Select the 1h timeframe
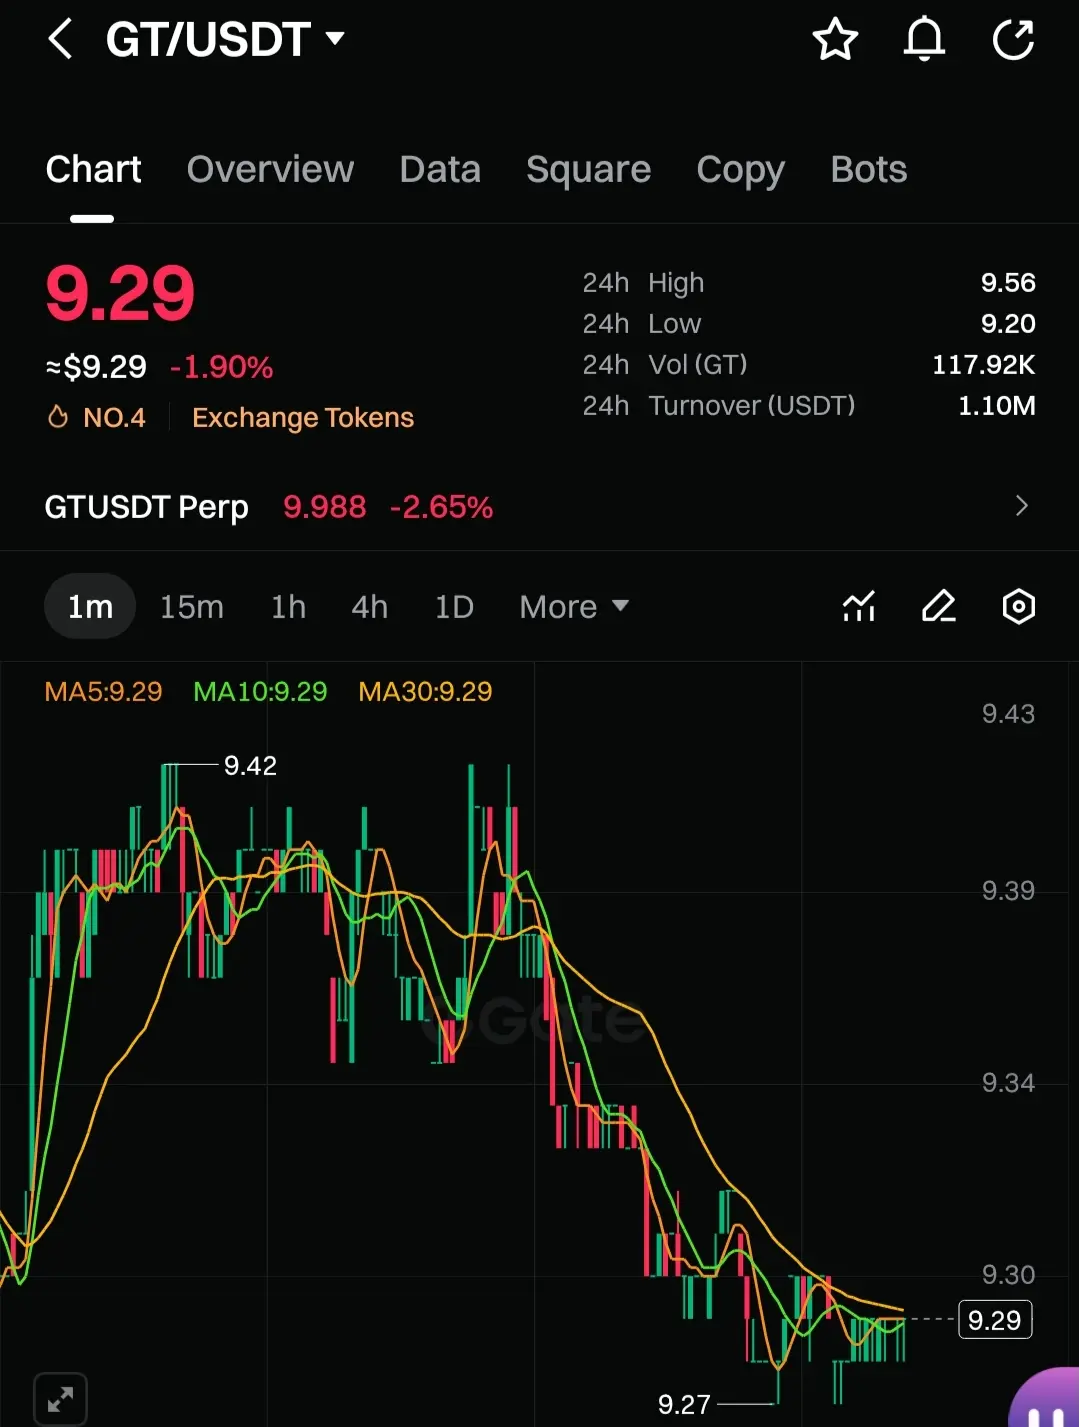The height and width of the screenshot is (1427, 1079). point(288,606)
